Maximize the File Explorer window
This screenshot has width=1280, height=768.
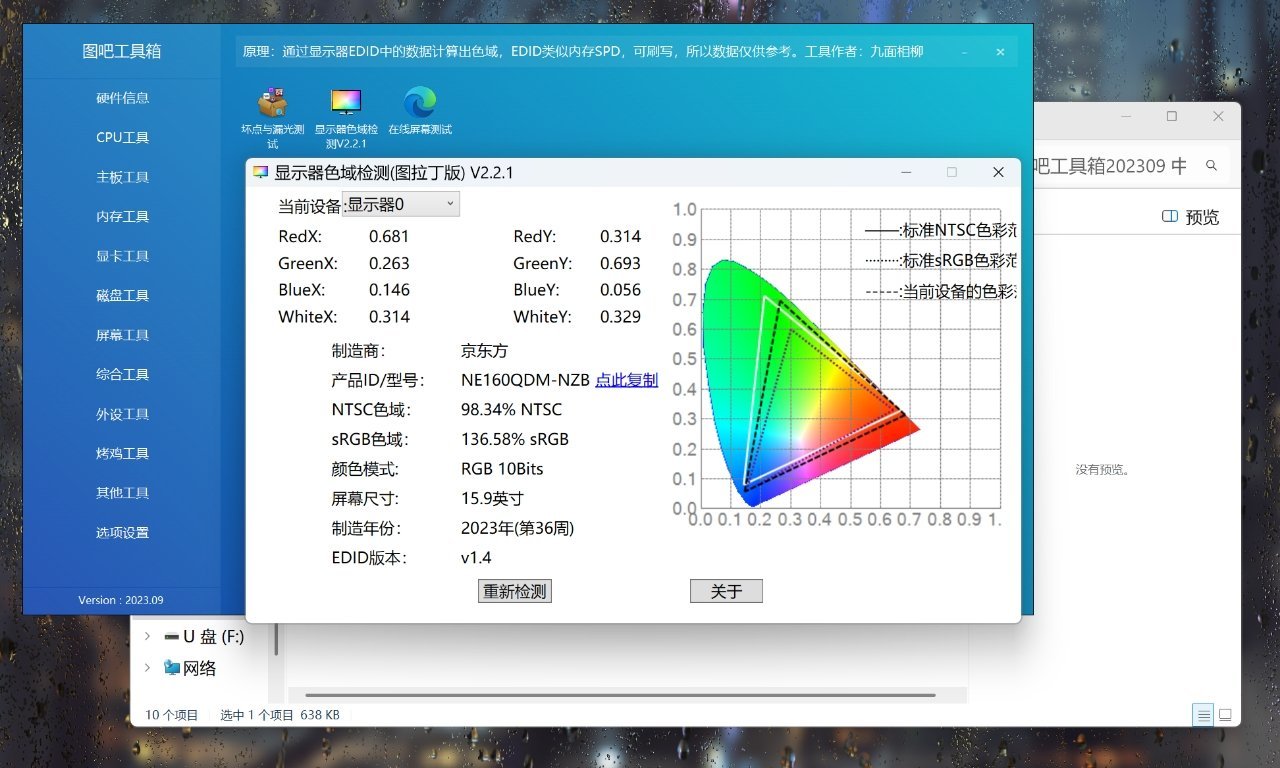pos(1172,116)
